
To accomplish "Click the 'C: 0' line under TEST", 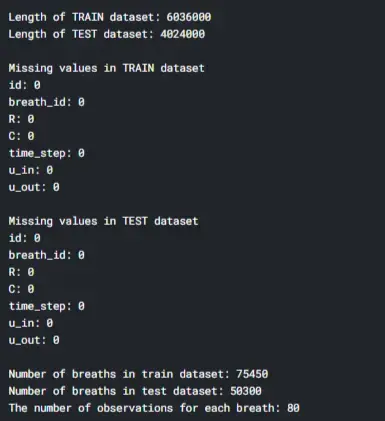I will pyautogui.click(x=21, y=289).
